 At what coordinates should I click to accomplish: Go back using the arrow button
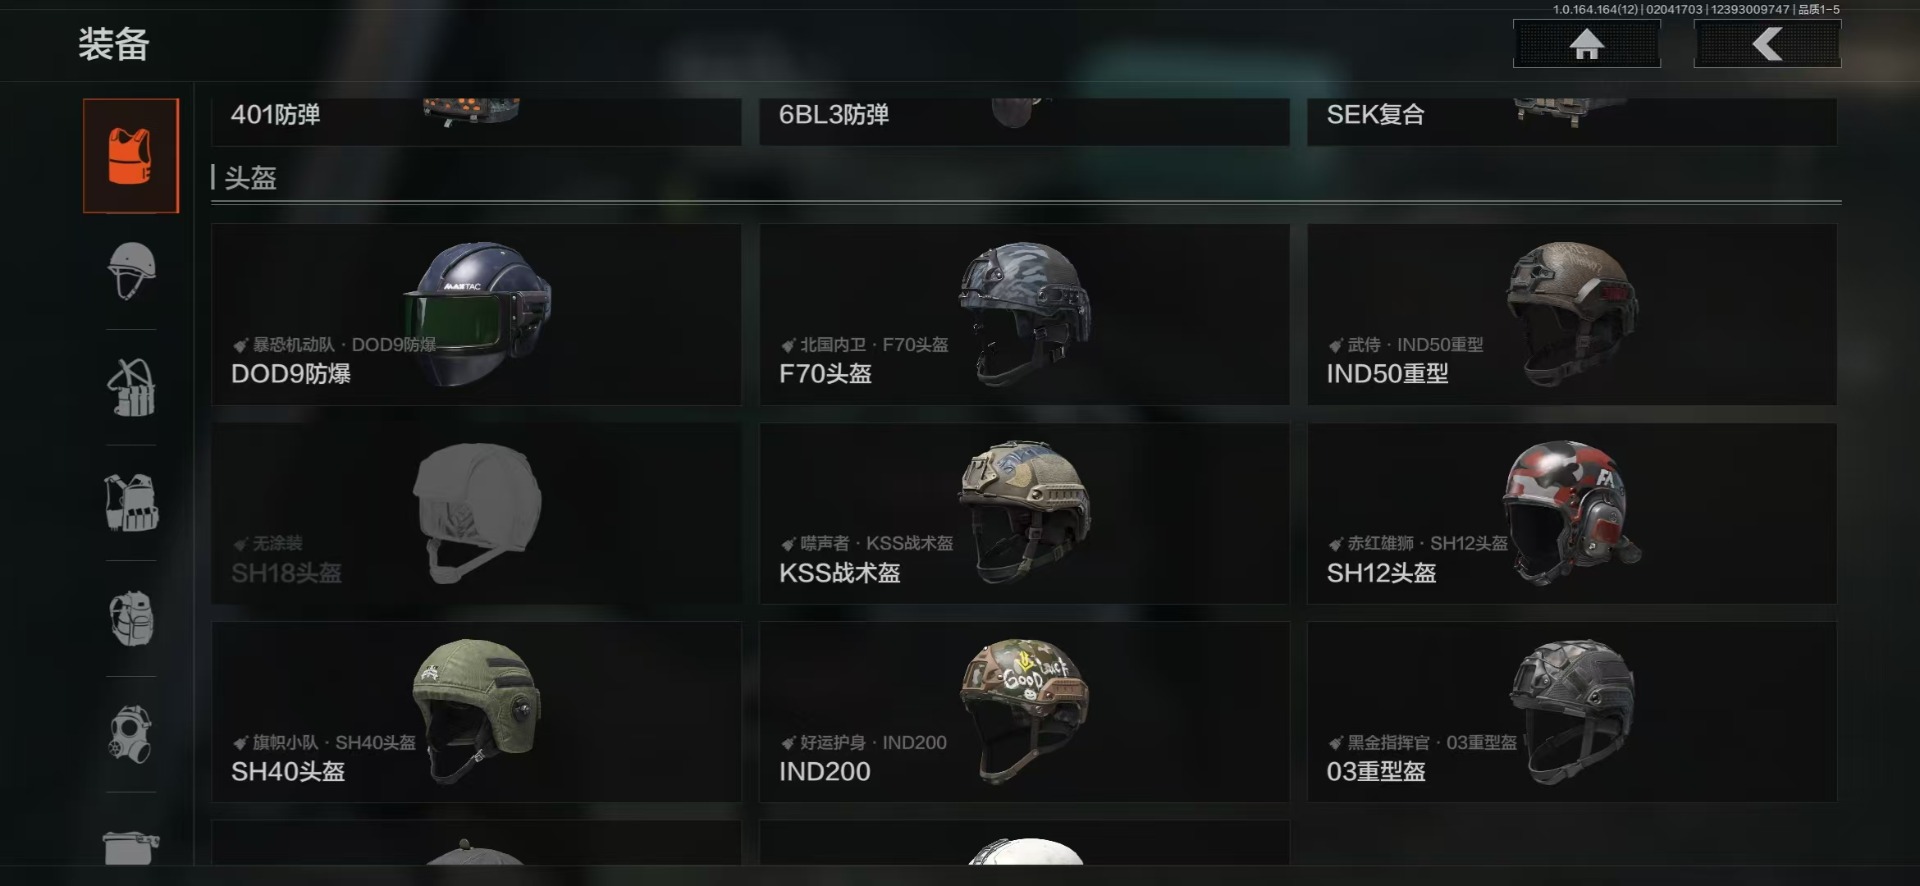point(1767,44)
